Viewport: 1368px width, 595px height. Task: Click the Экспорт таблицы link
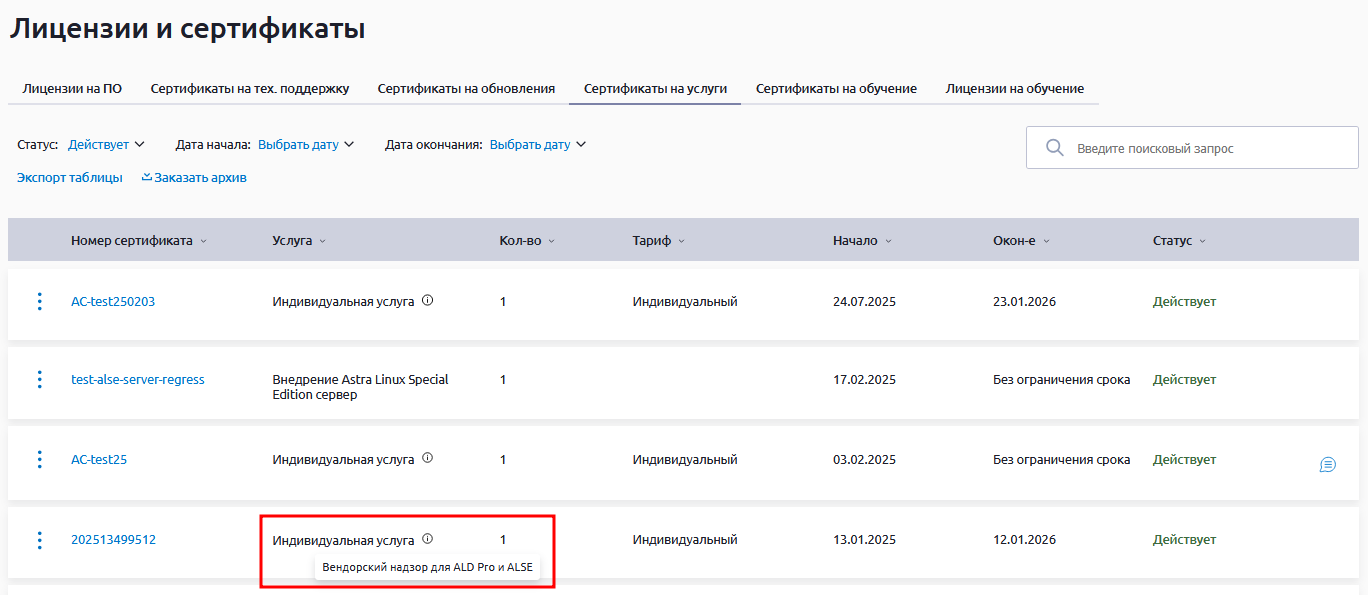coord(70,178)
